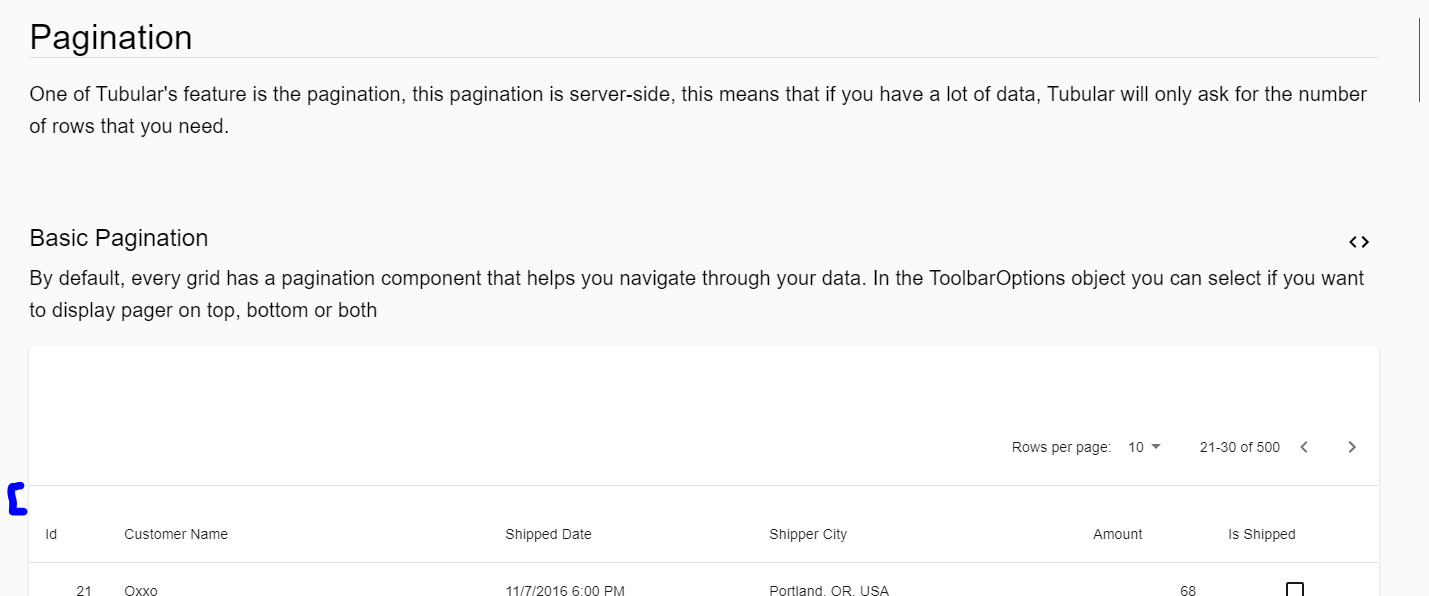Sort by the Shipper City column header
1429x596 pixels.
[x=808, y=534]
